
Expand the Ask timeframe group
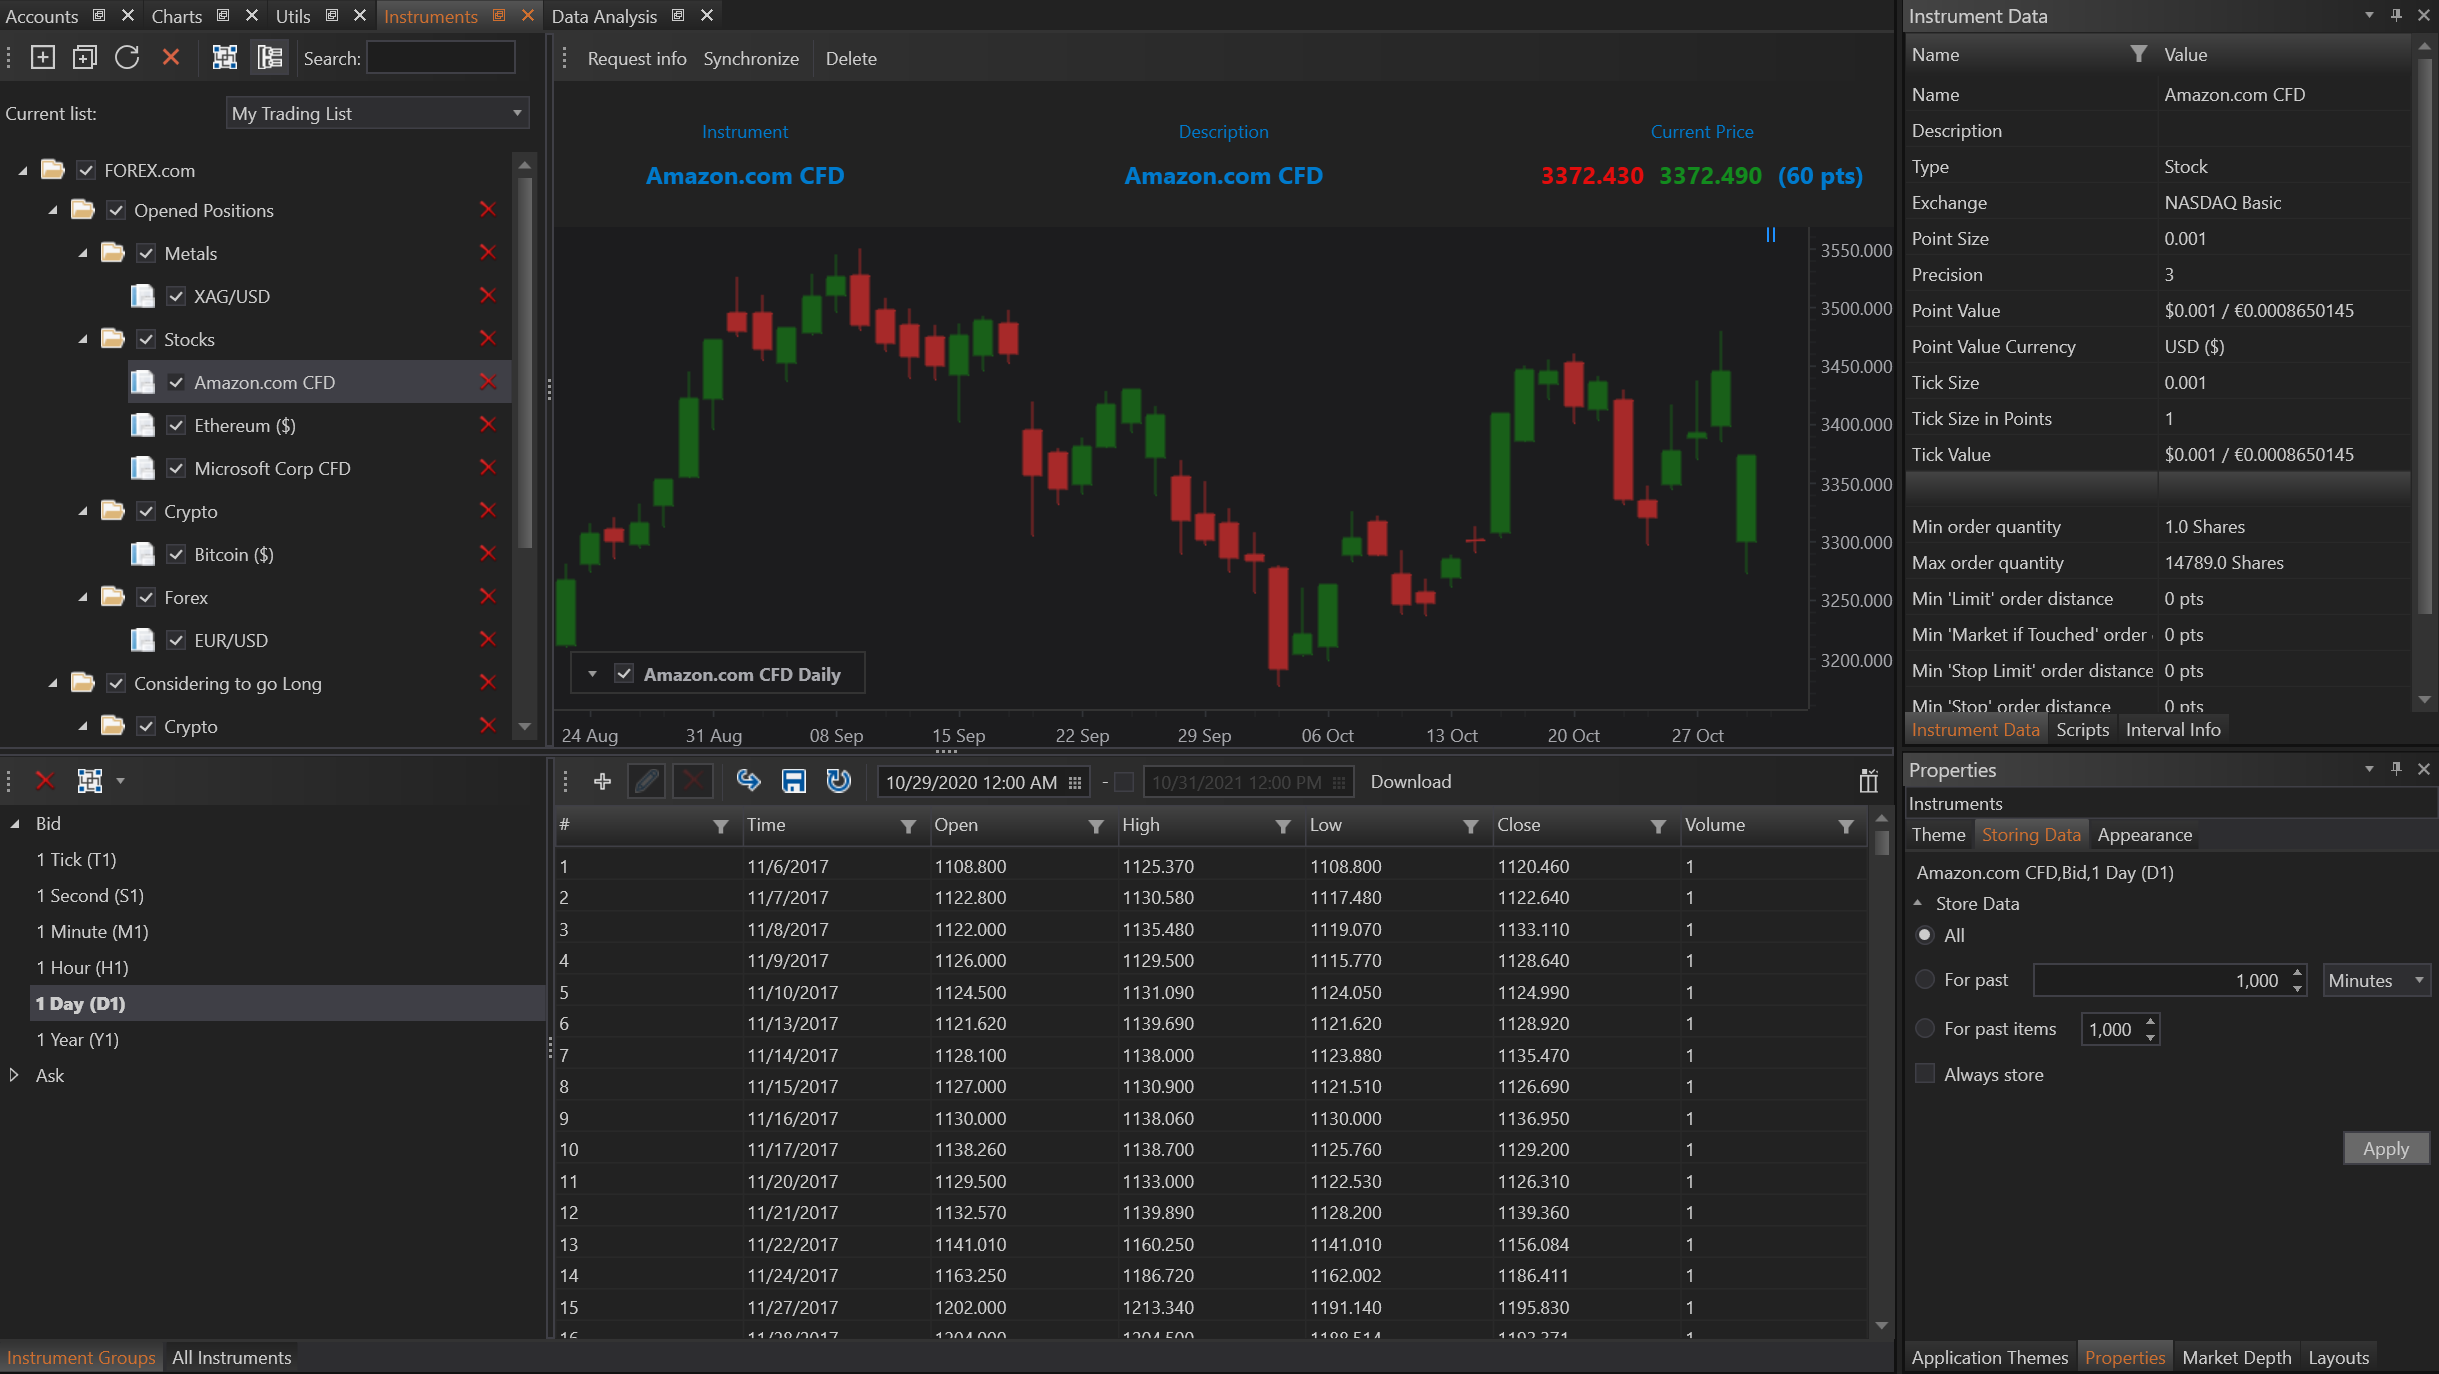click(x=14, y=1075)
